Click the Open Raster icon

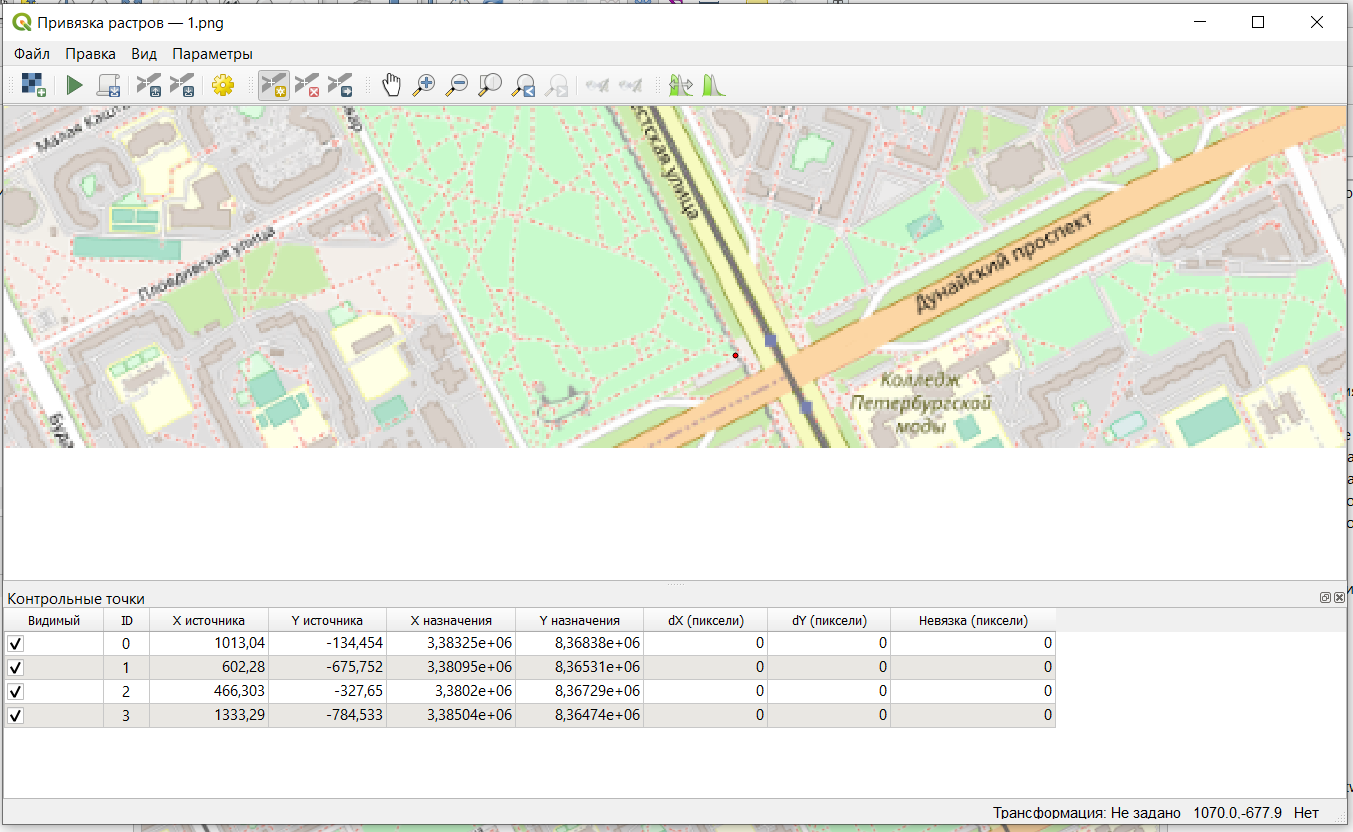click(34, 85)
